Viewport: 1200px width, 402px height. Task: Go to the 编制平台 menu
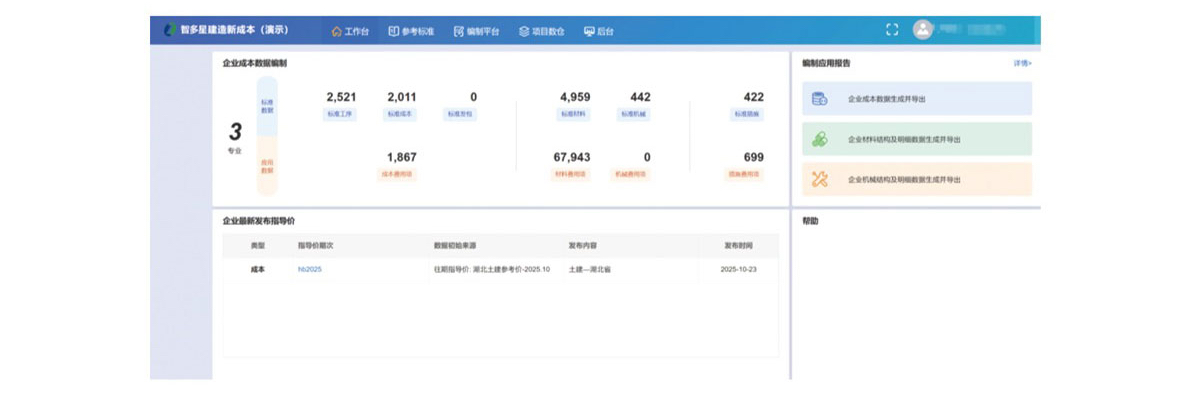click(x=476, y=31)
